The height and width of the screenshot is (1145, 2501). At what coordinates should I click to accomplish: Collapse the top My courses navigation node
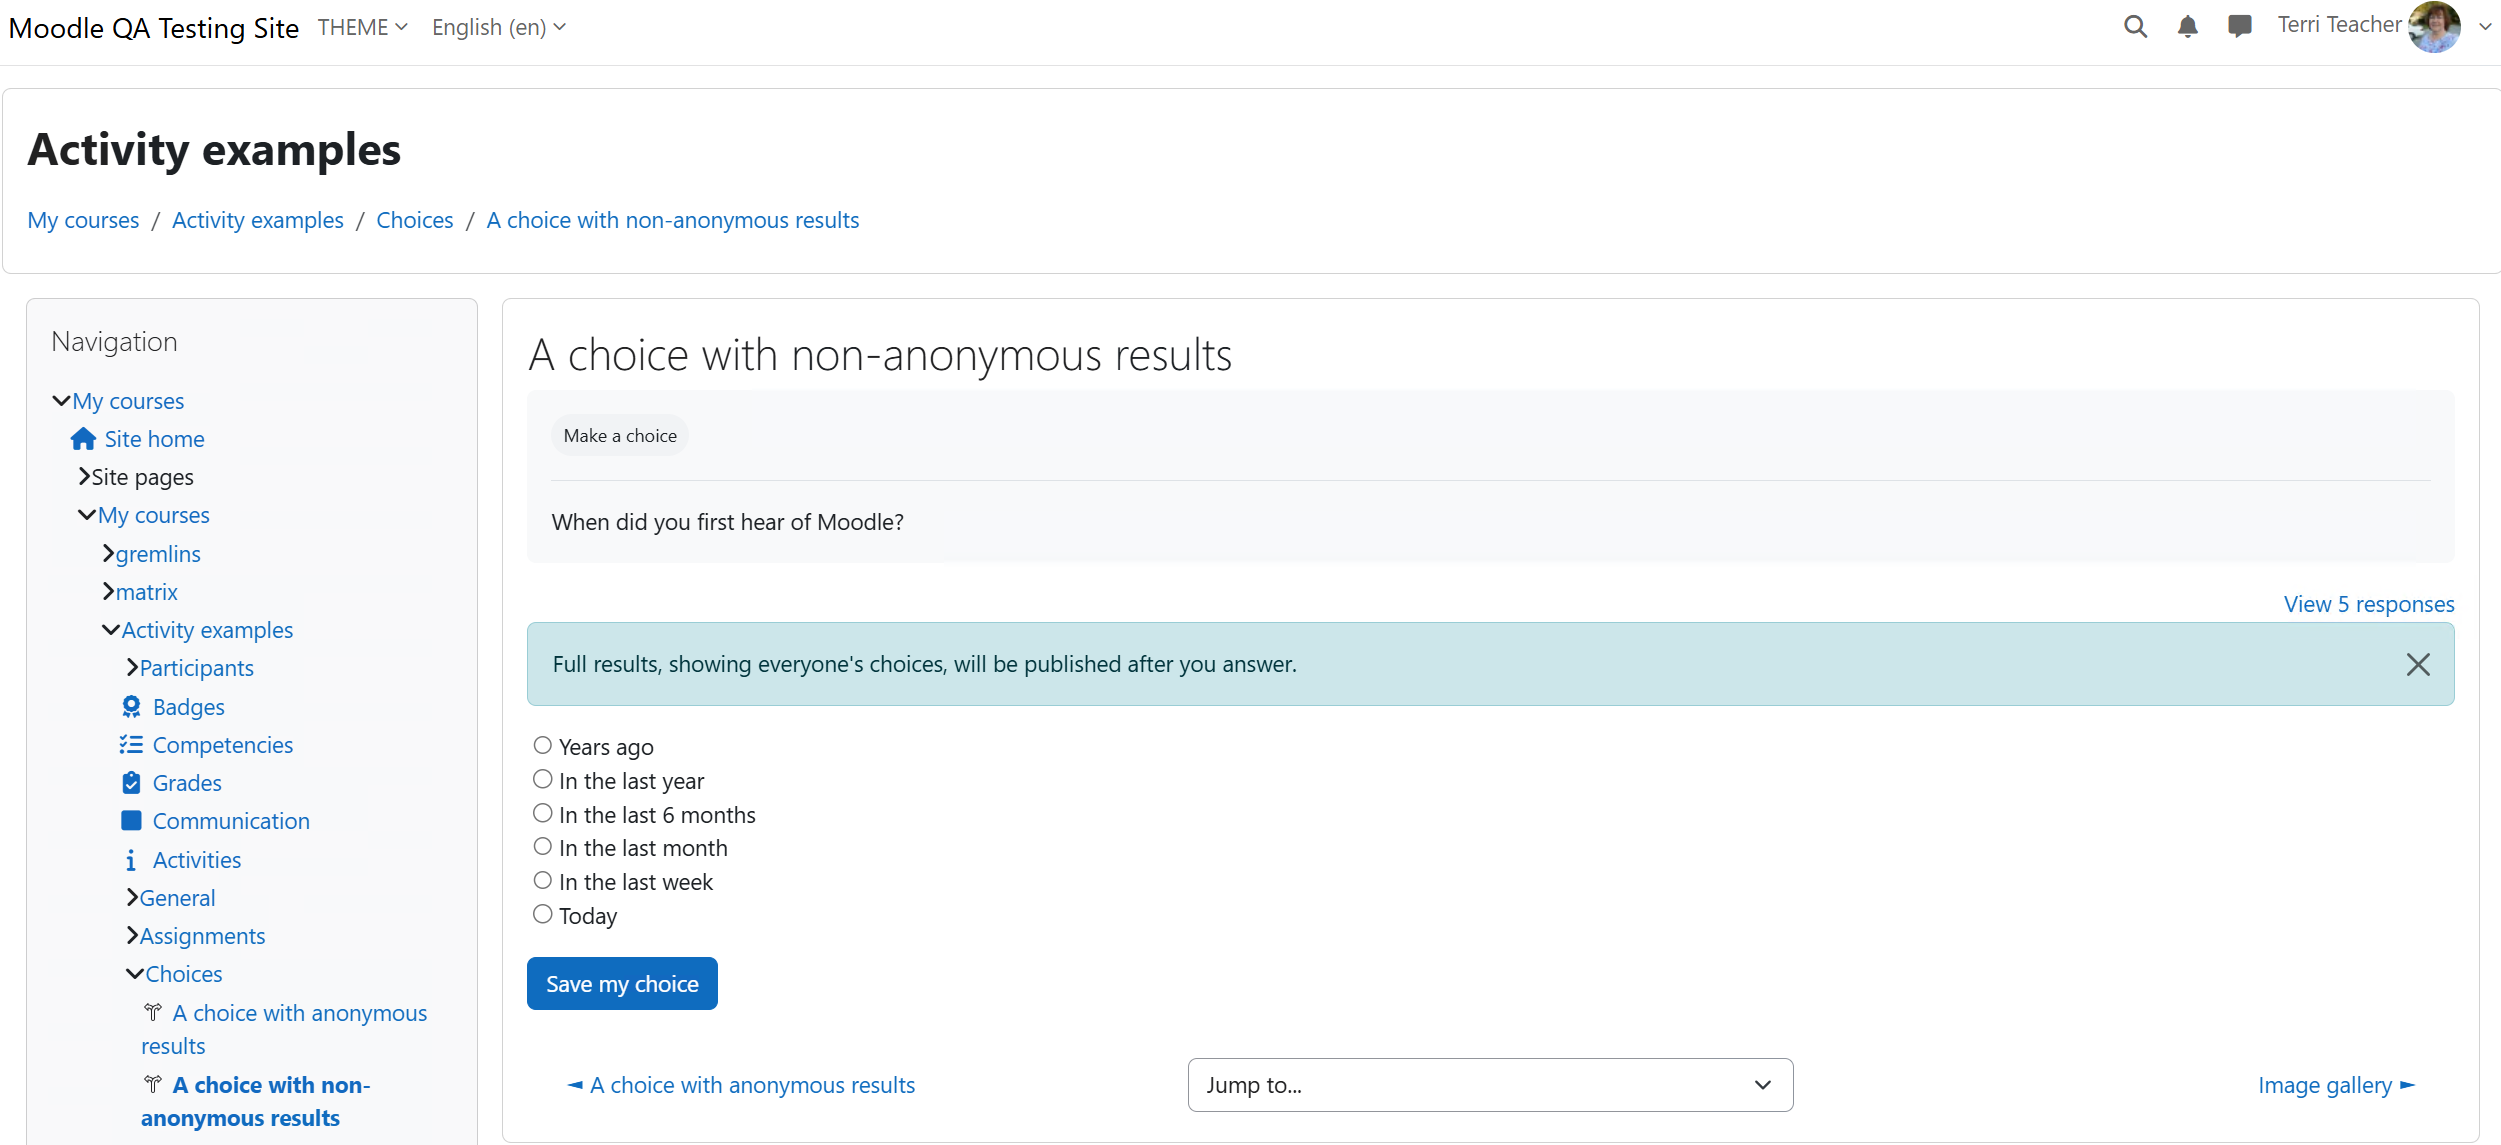pyautogui.click(x=61, y=401)
